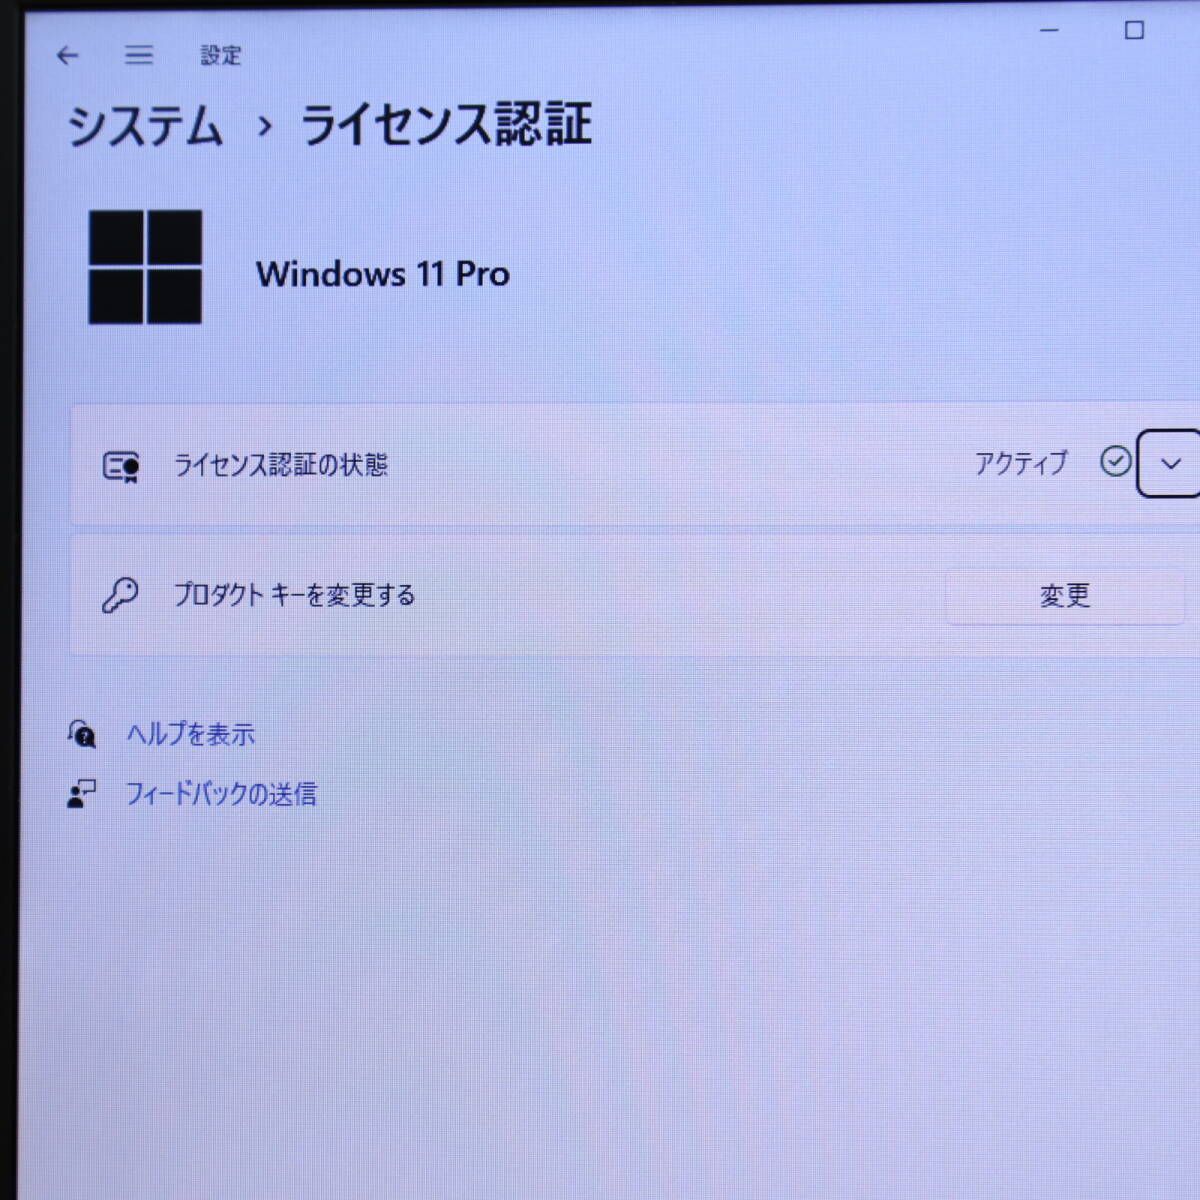Click the アクティブ status text
Screen dimensions: 1200x1200
tap(1021, 463)
